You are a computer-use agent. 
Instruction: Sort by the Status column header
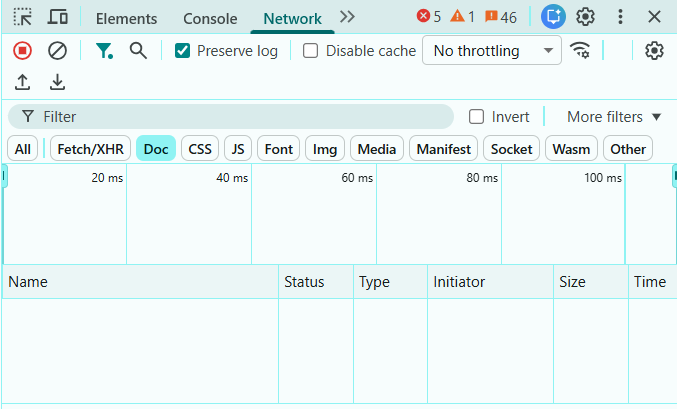(316, 282)
